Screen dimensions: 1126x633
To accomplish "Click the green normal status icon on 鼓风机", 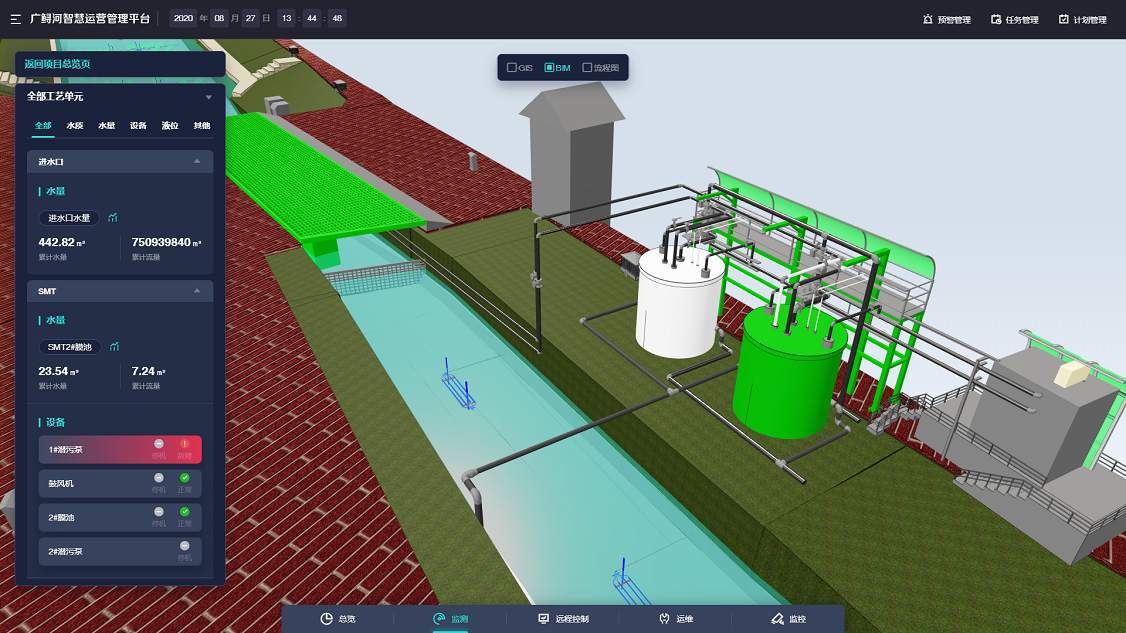I will (x=185, y=478).
